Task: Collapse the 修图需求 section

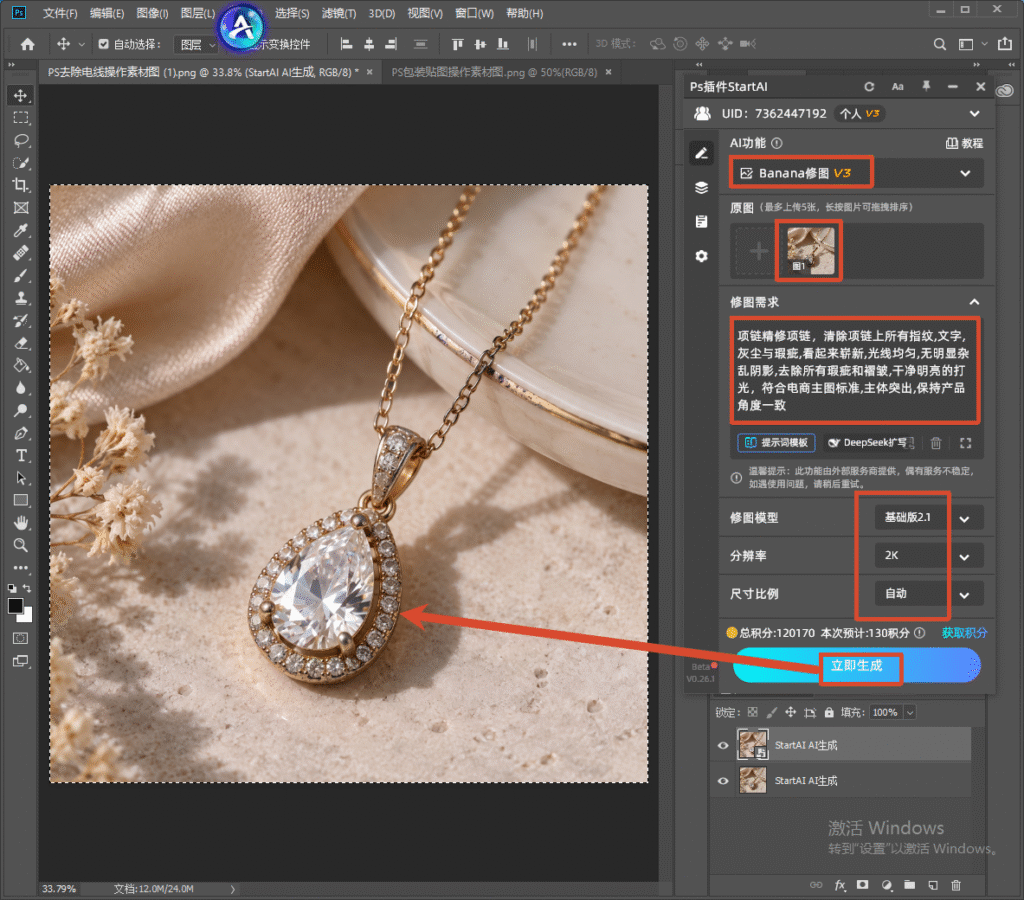Action: [974, 302]
